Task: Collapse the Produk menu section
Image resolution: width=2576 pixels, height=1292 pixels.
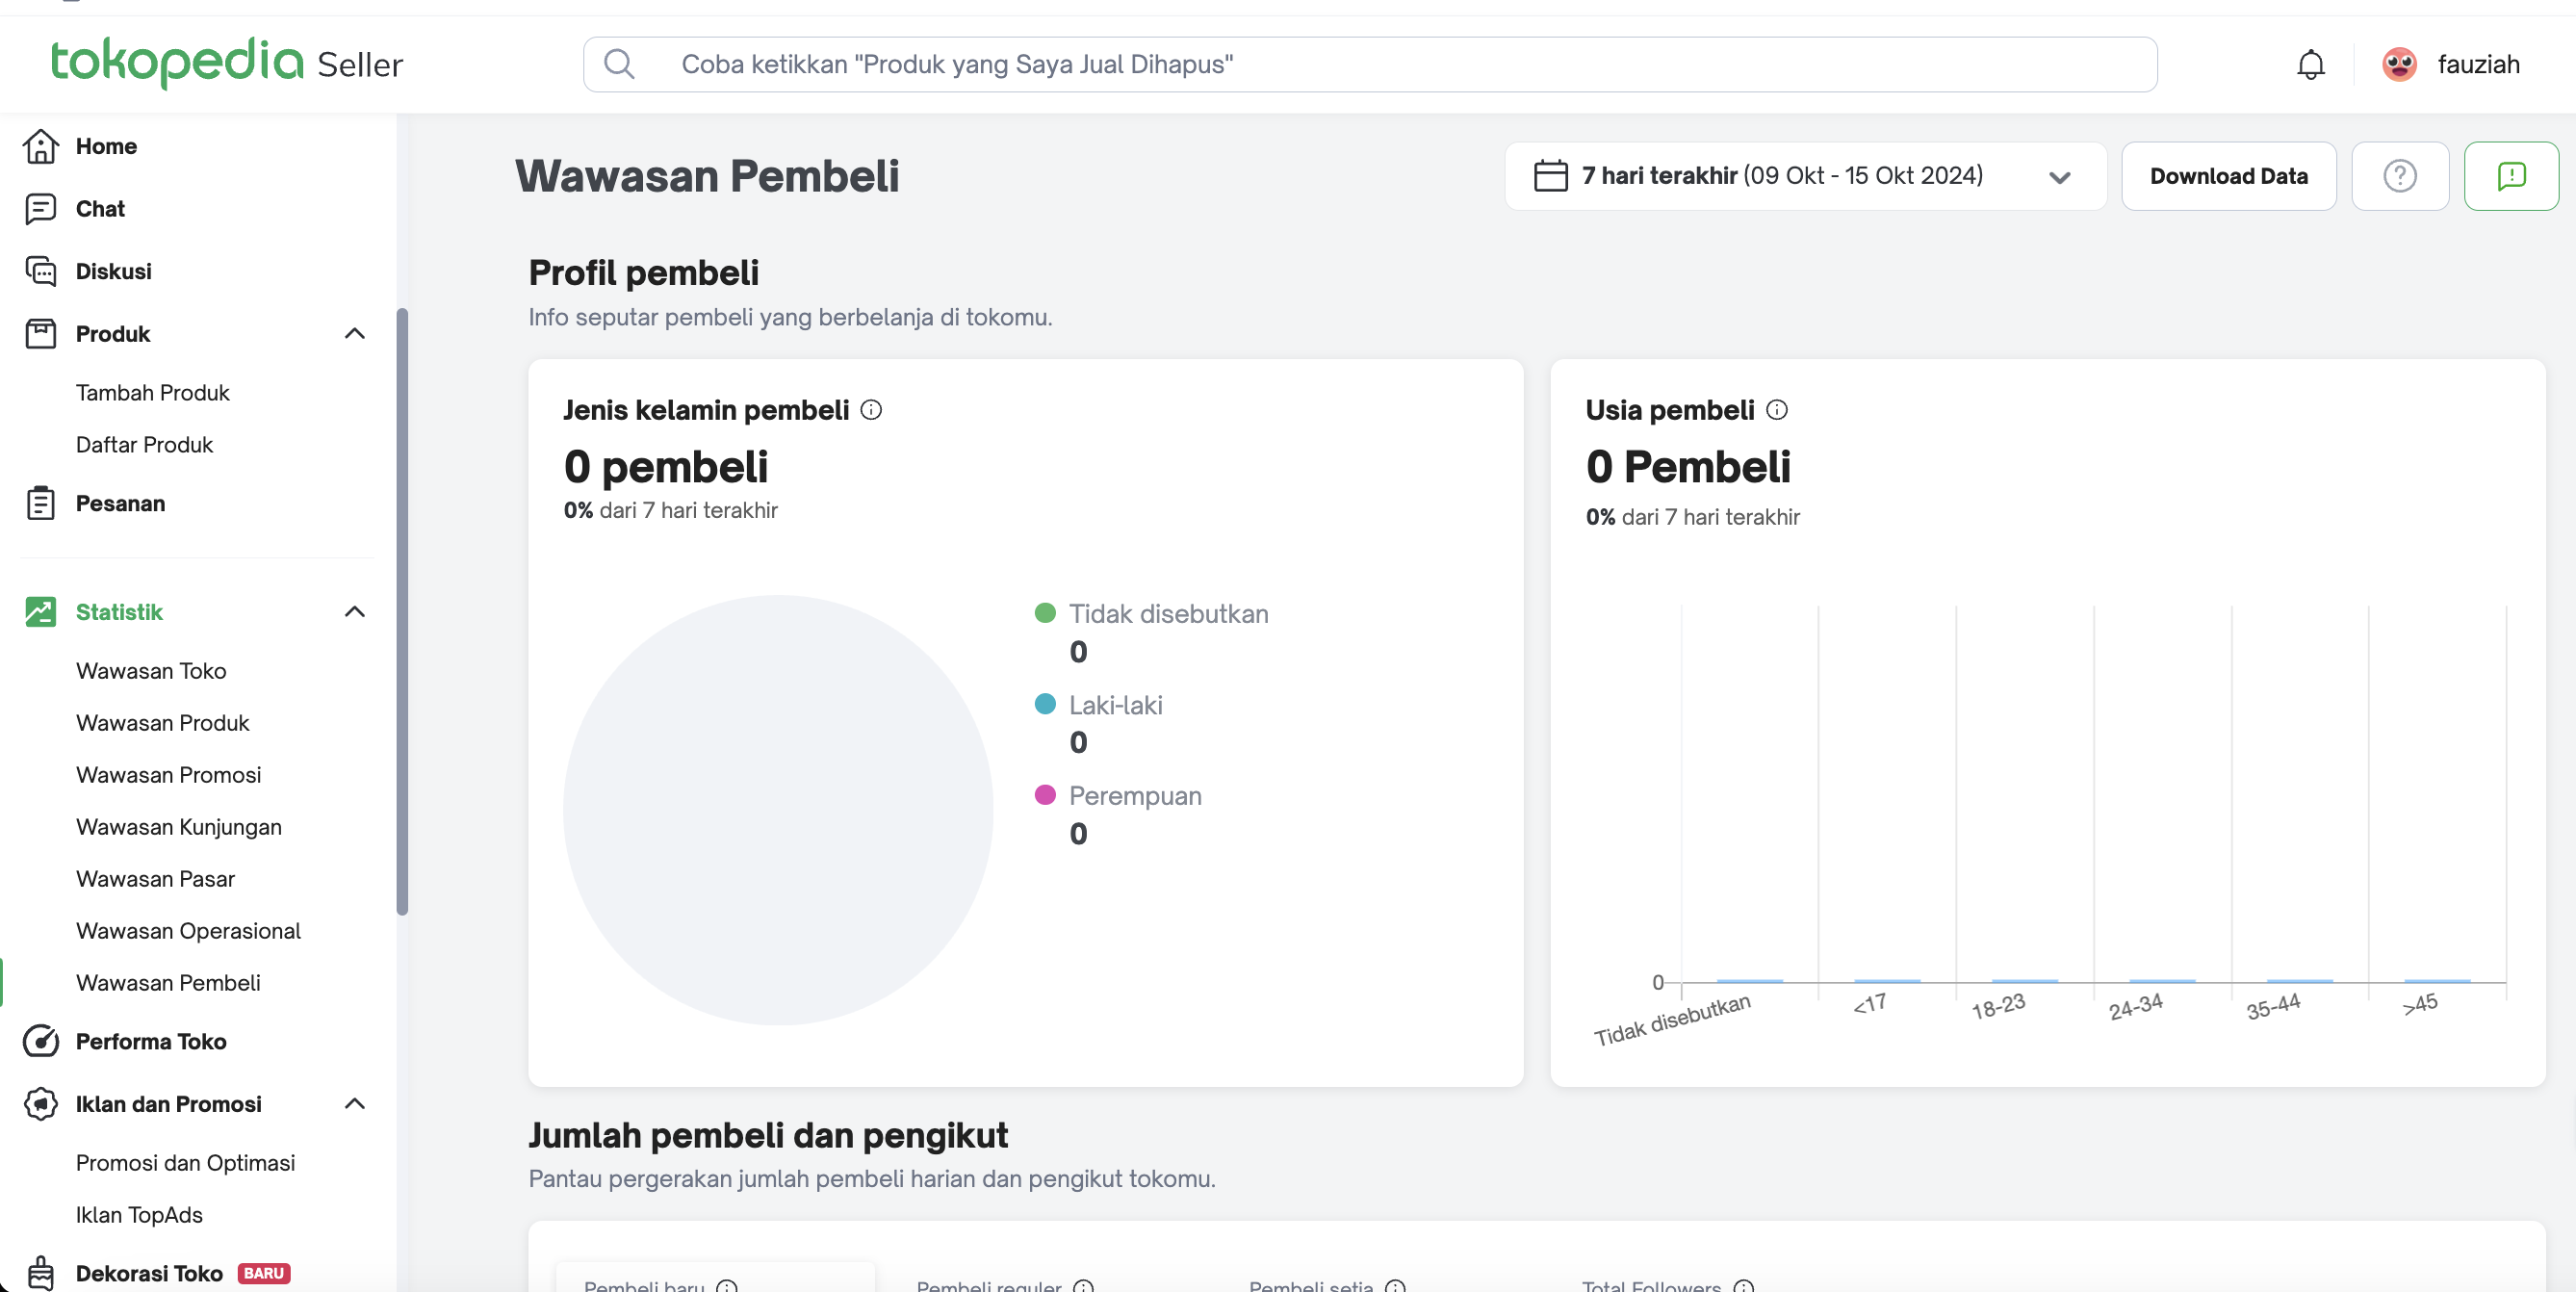Action: coord(354,334)
